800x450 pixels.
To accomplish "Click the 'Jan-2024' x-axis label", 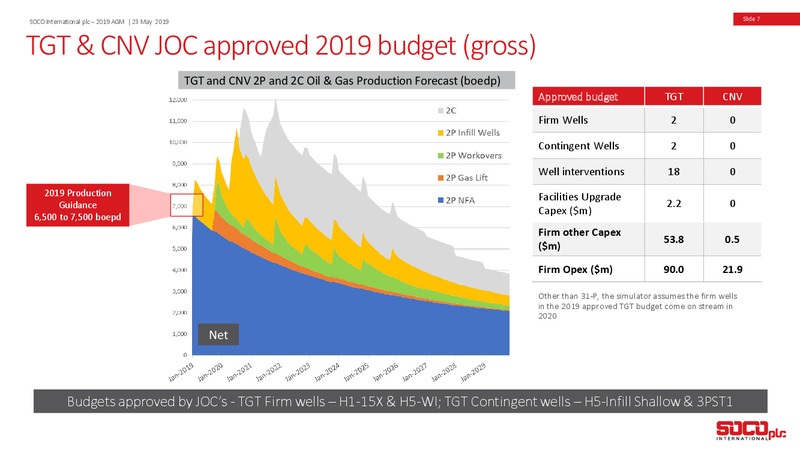I will (327, 372).
